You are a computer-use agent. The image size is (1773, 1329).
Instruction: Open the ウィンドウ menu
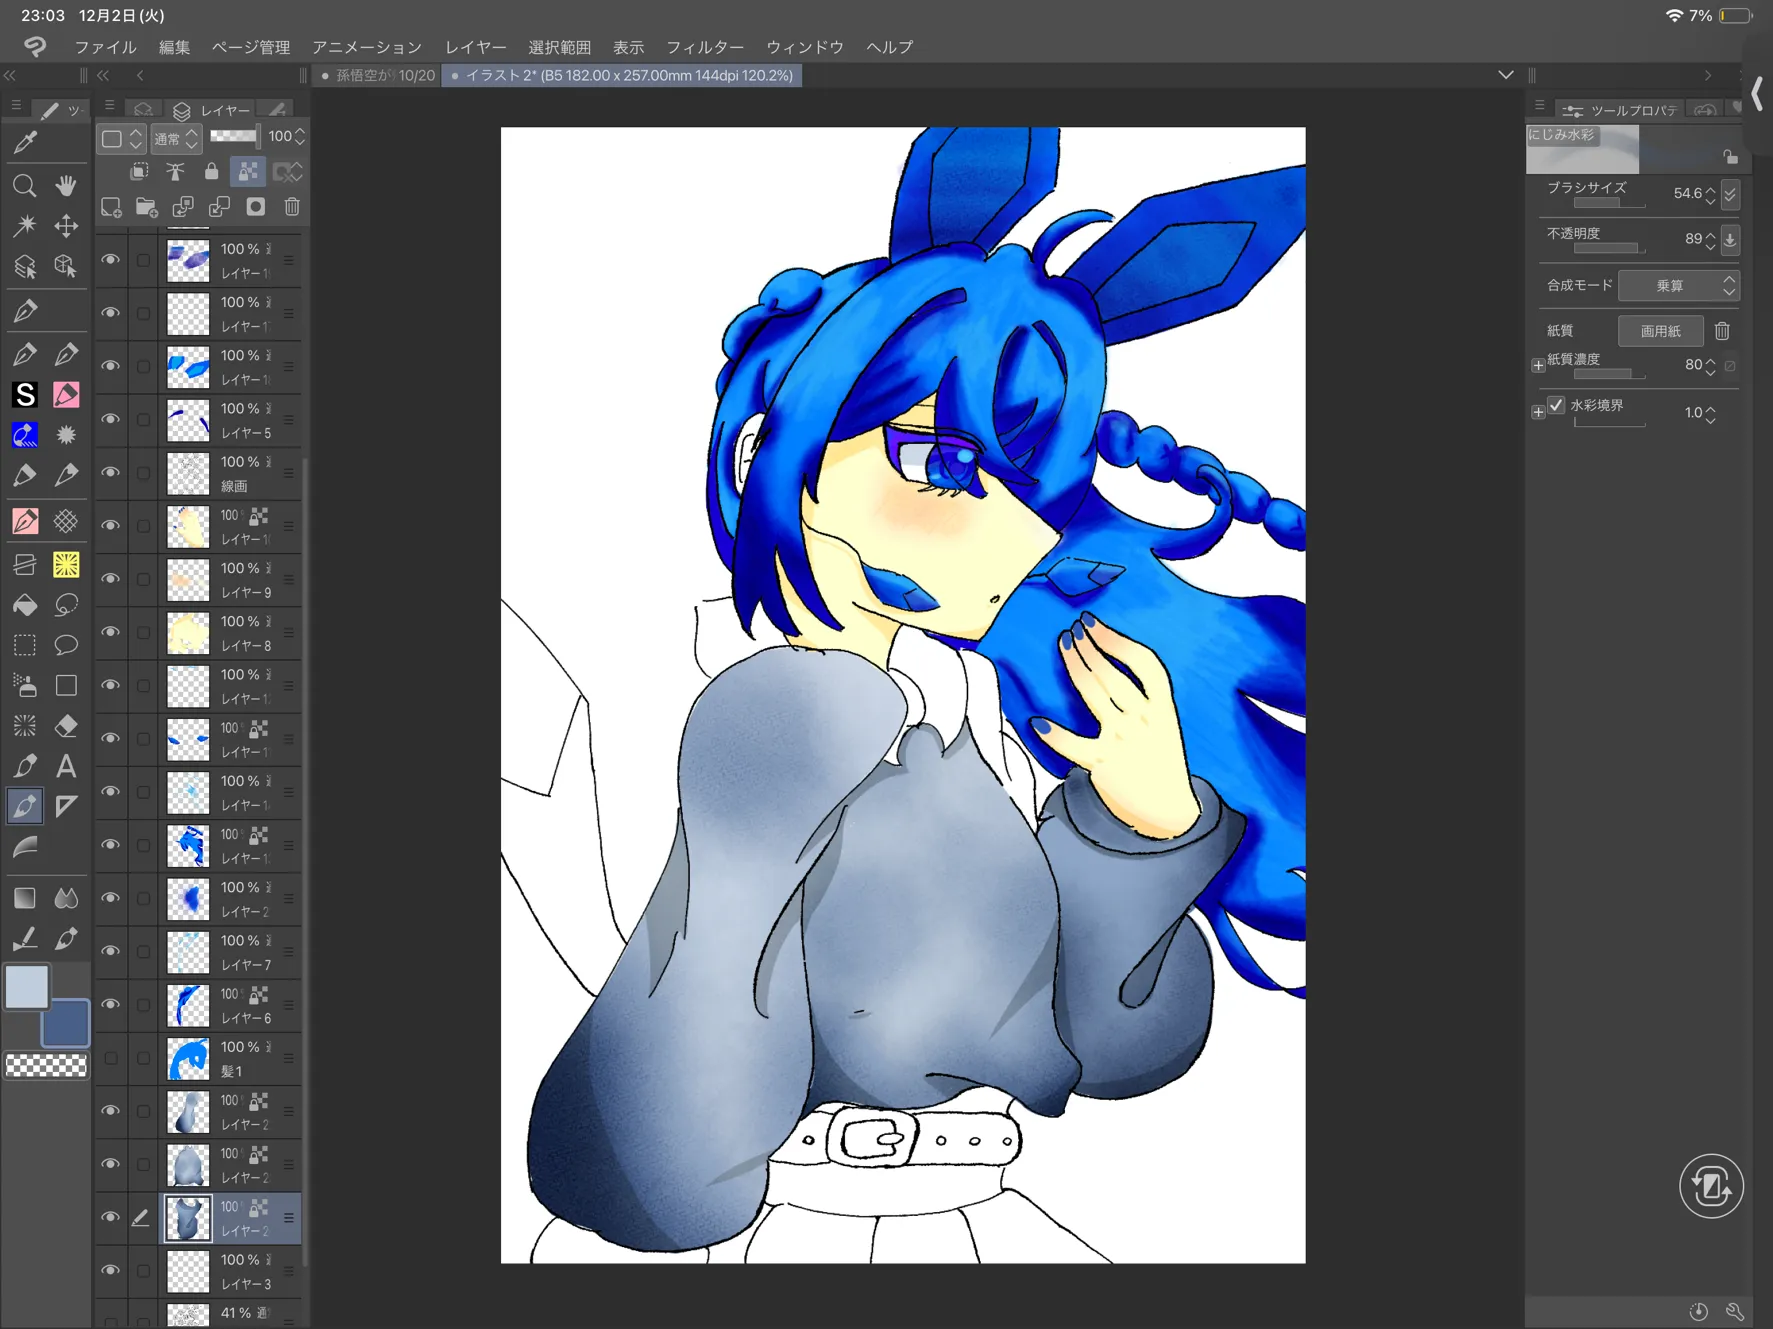click(x=805, y=47)
